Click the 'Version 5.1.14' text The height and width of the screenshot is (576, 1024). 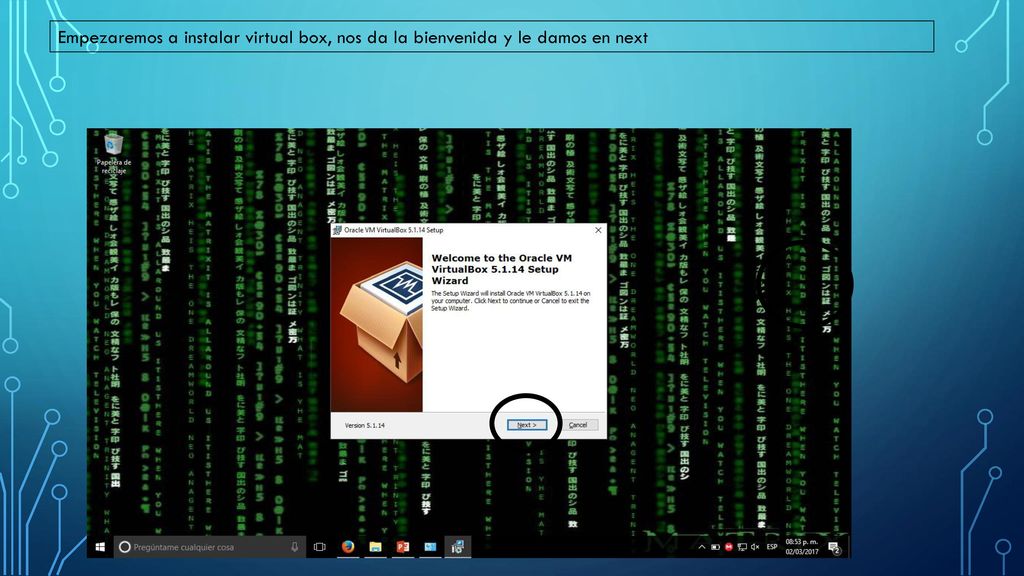click(364, 425)
